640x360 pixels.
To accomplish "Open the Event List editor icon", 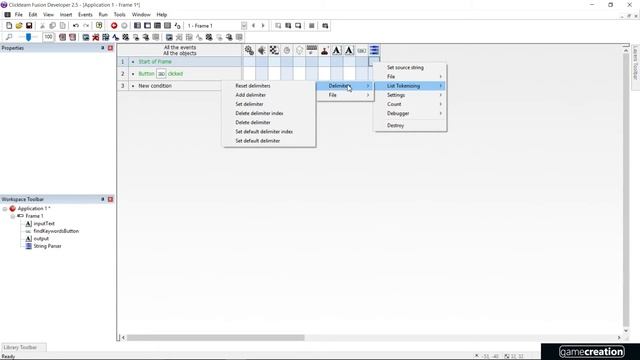I will [x=167, y=25].
